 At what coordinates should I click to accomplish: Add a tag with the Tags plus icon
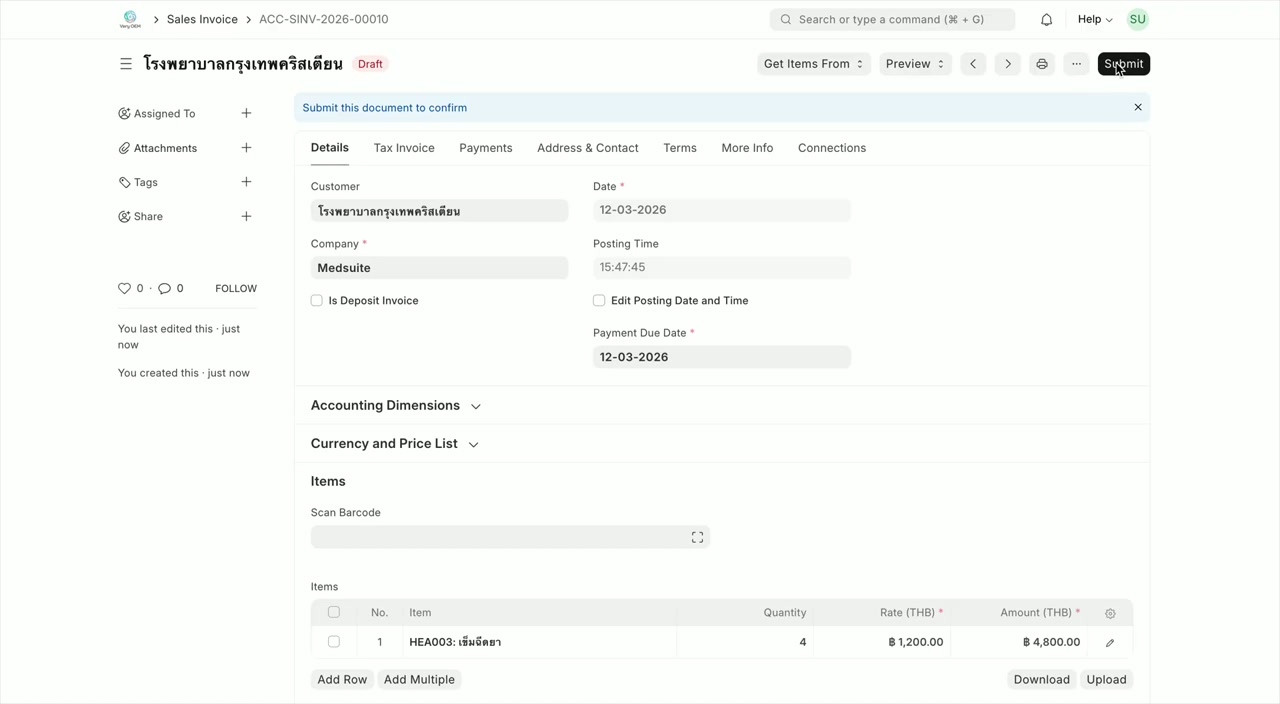pyautogui.click(x=246, y=181)
